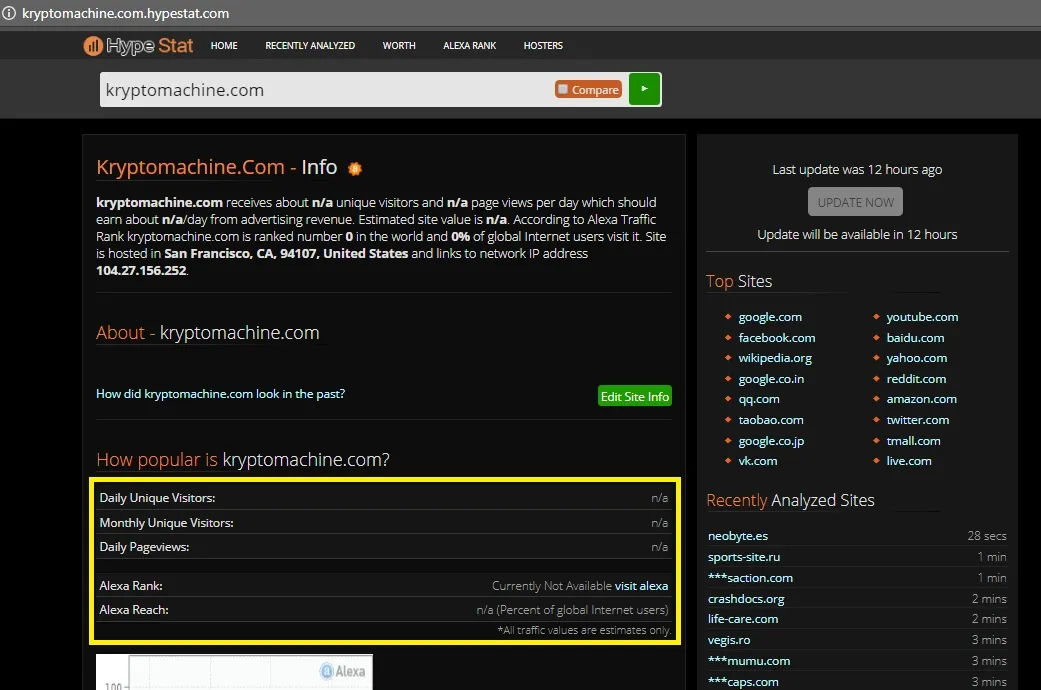Open ***mumu.com in Recently Analyzed Sites

click(x=749, y=661)
